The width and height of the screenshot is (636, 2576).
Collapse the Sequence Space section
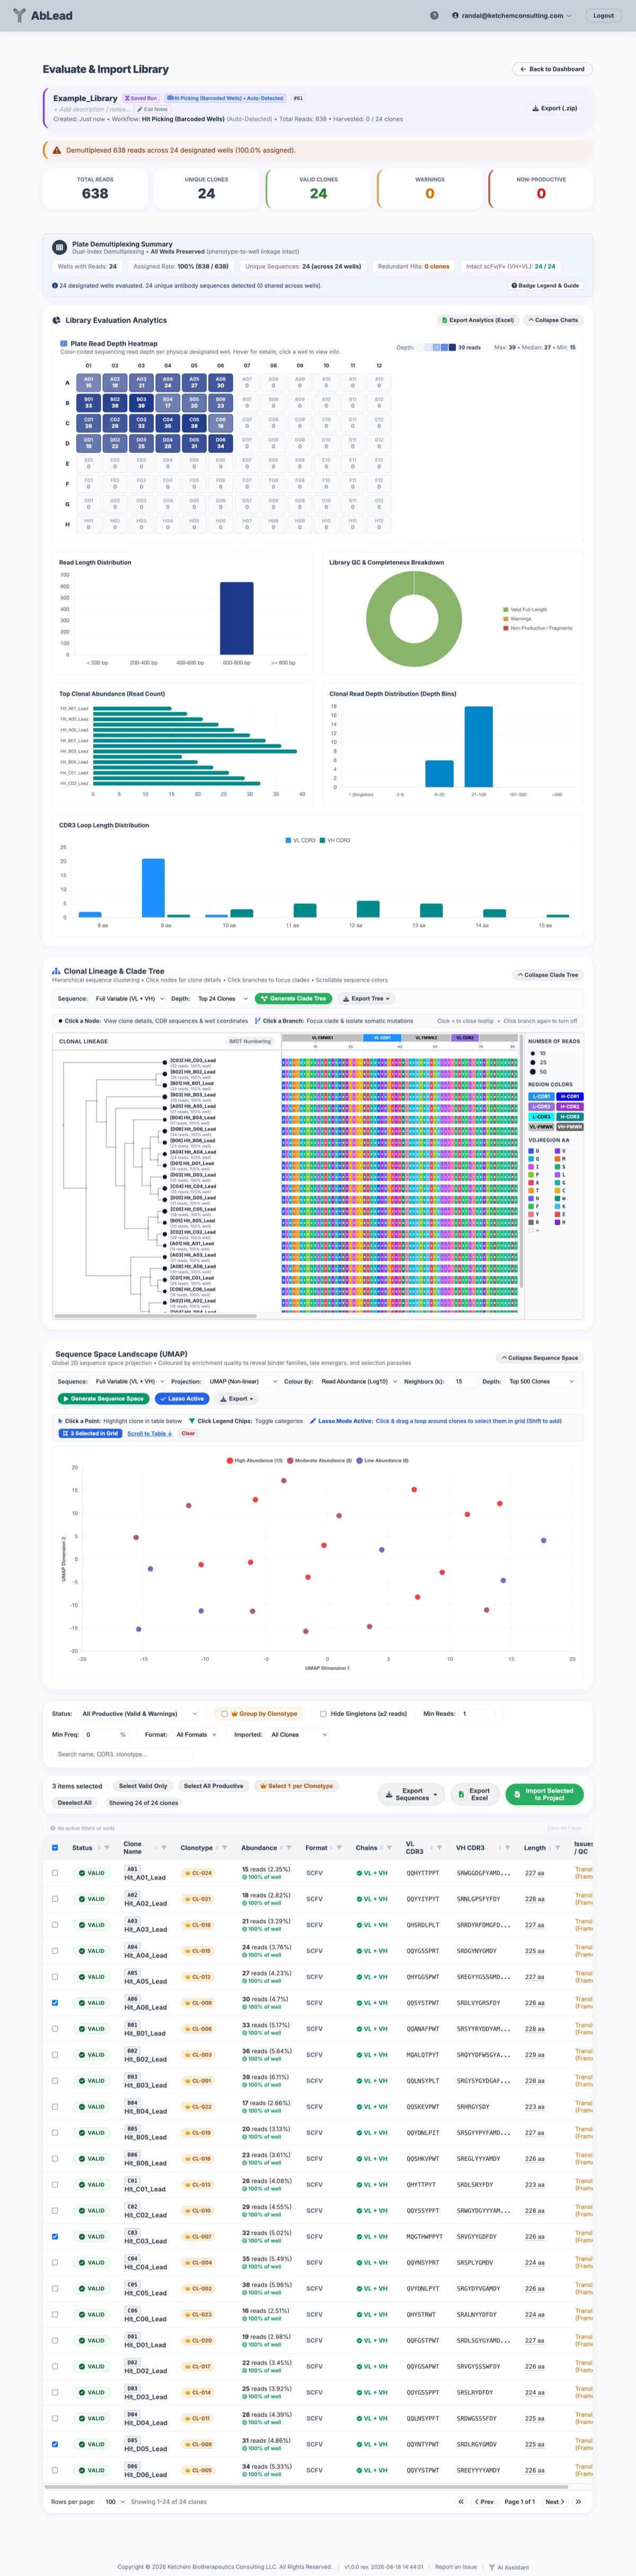point(540,1358)
